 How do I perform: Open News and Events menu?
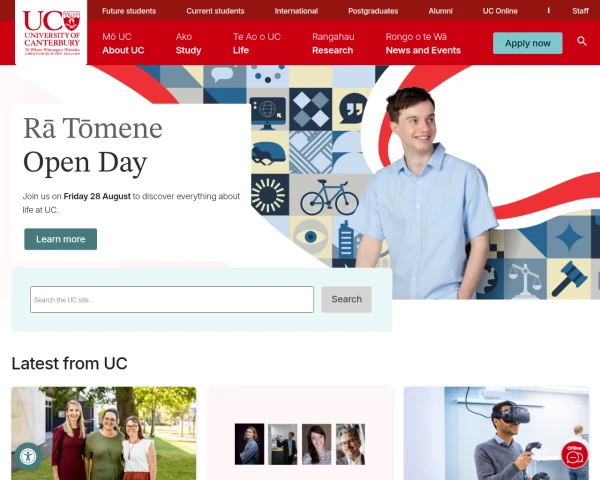pyautogui.click(x=423, y=43)
